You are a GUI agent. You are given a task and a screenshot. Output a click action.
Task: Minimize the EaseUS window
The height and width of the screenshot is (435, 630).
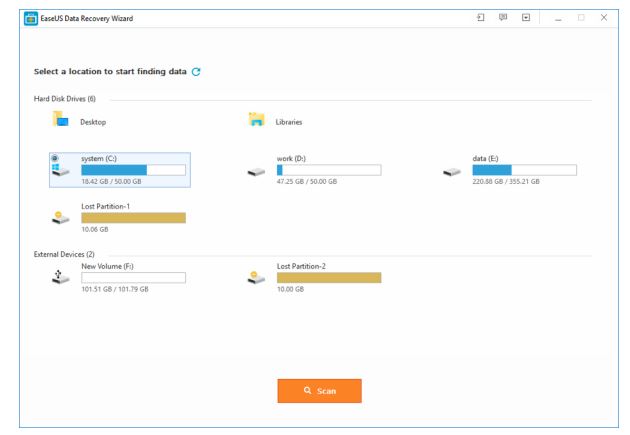[x=558, y=18]
